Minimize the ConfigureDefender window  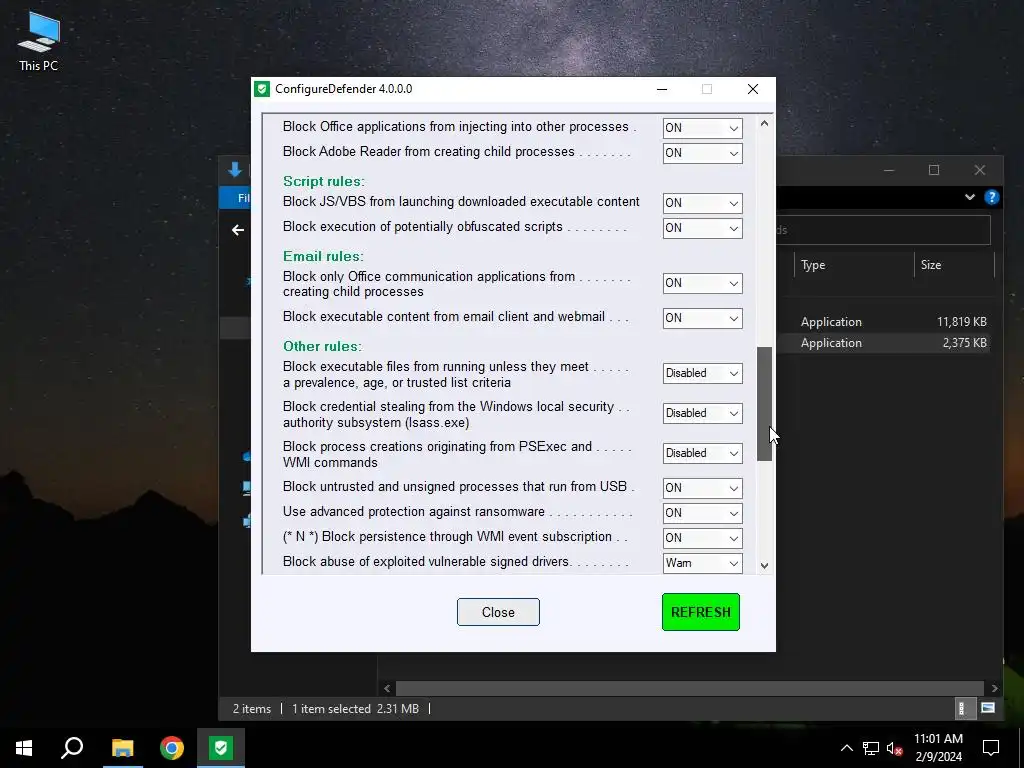[662, 89]
